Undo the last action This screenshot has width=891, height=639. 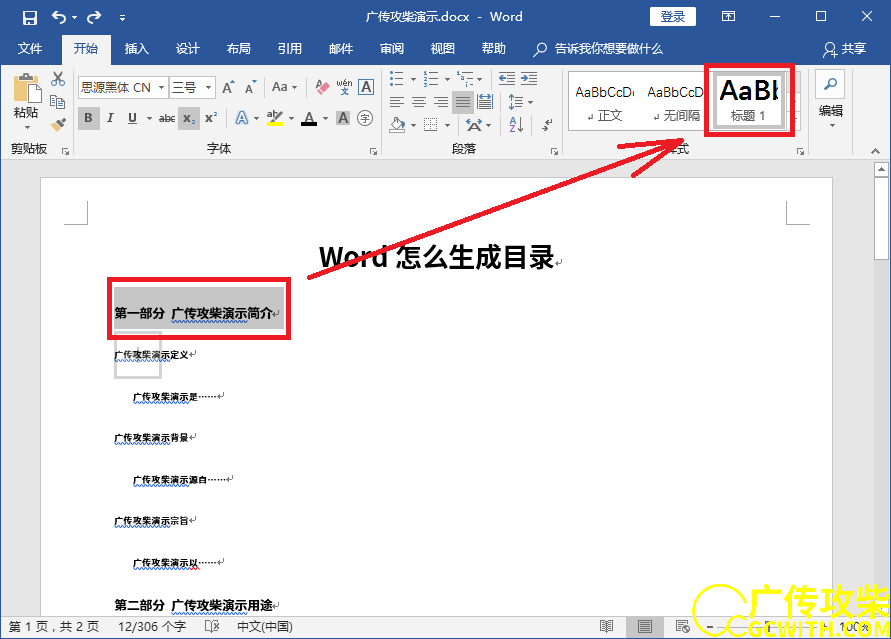pyautogui.click(x=59, y=17)
